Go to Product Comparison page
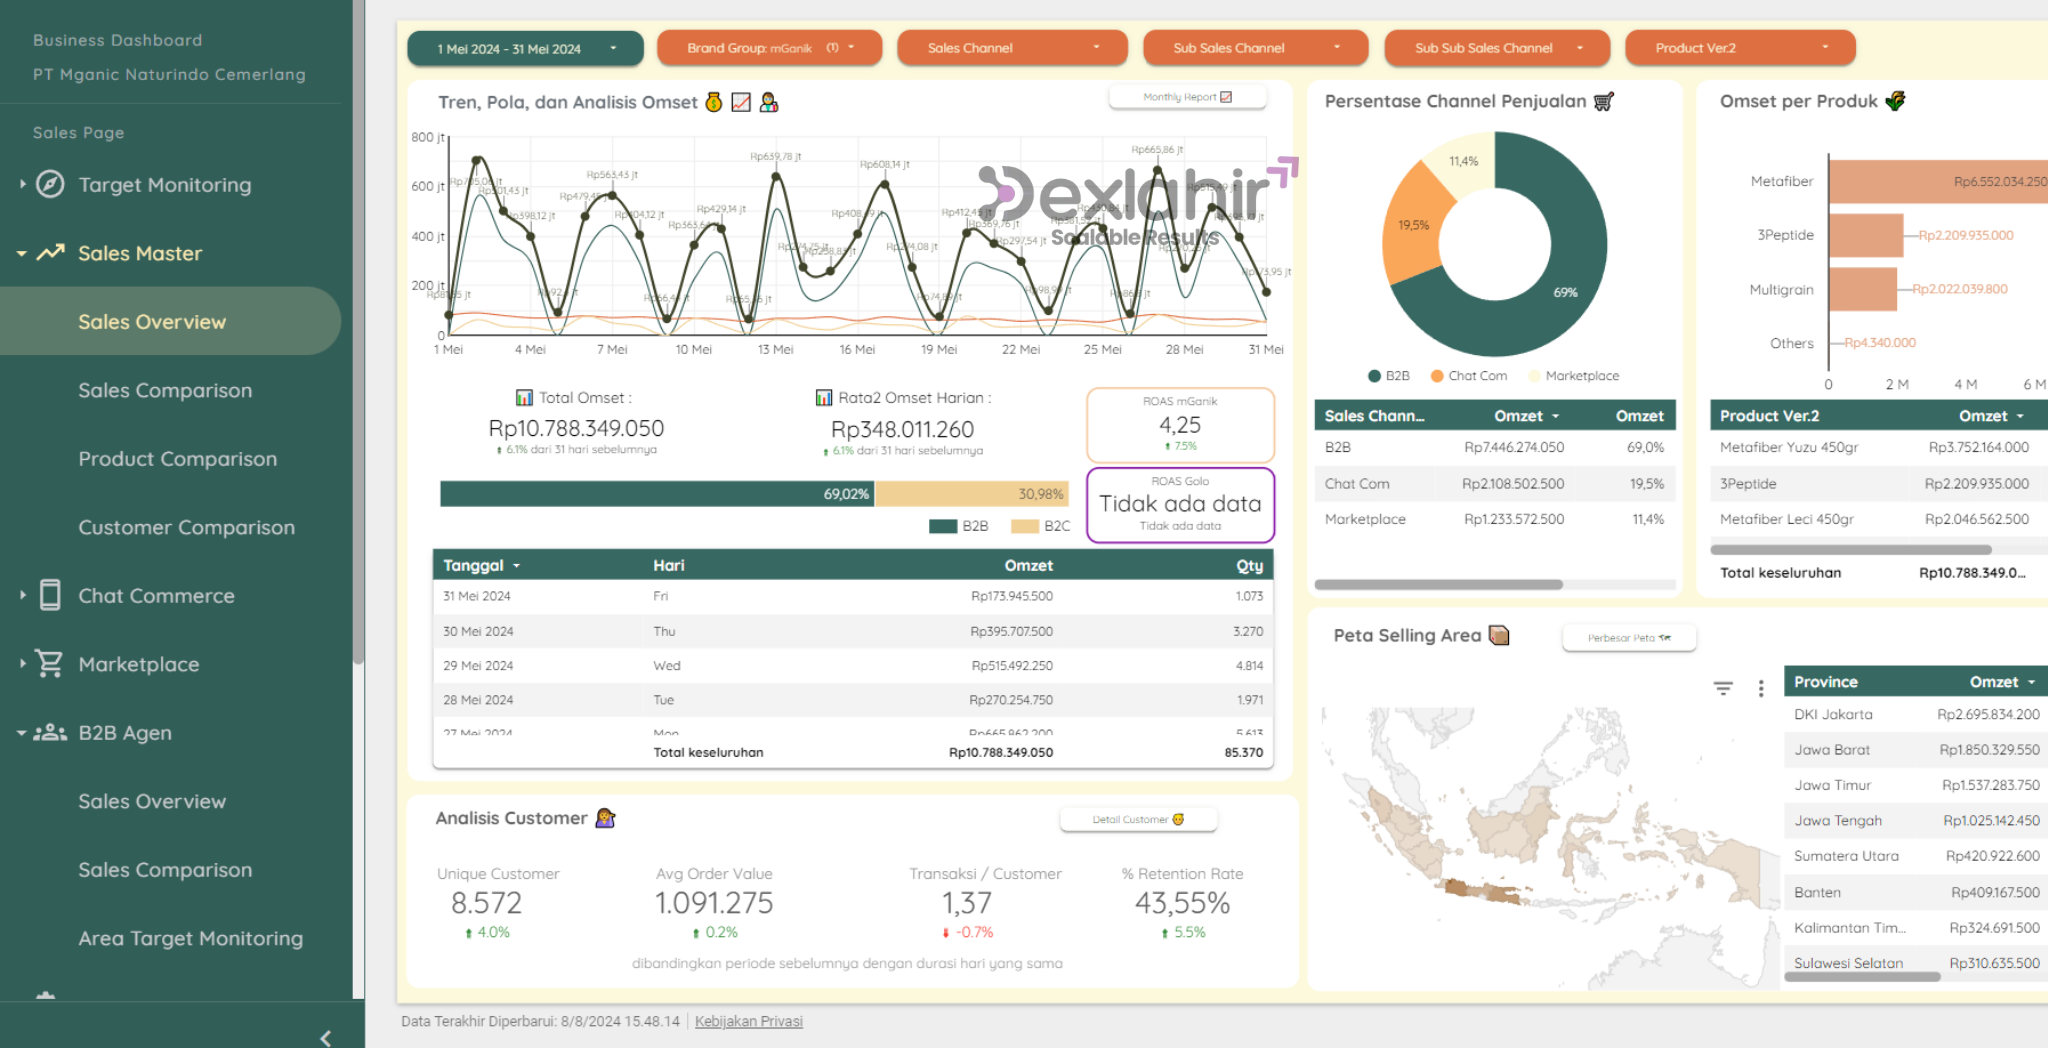Viewport: 2048px width, 1048px height. coord(177,459)
